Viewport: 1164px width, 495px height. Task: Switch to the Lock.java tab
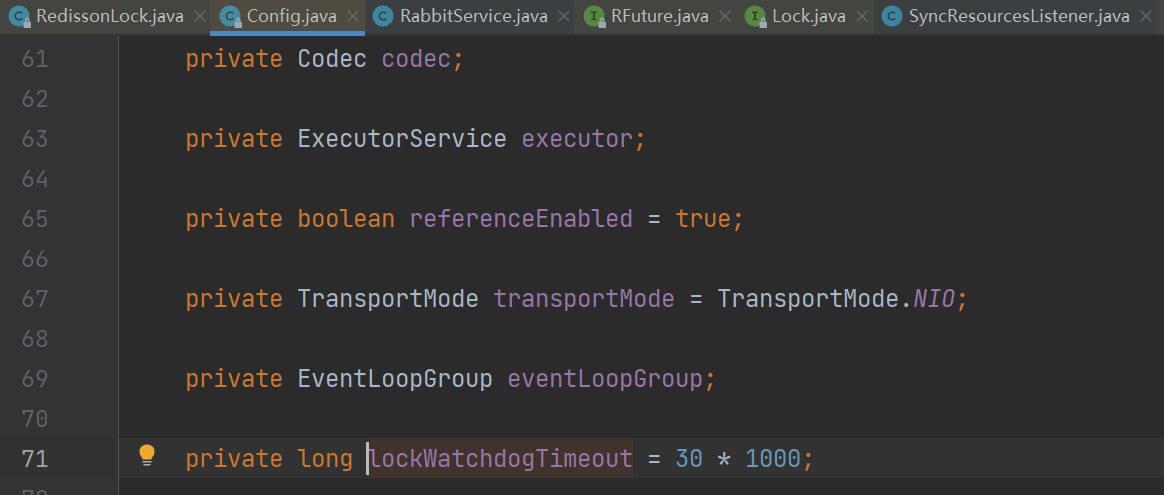[808, 16]
